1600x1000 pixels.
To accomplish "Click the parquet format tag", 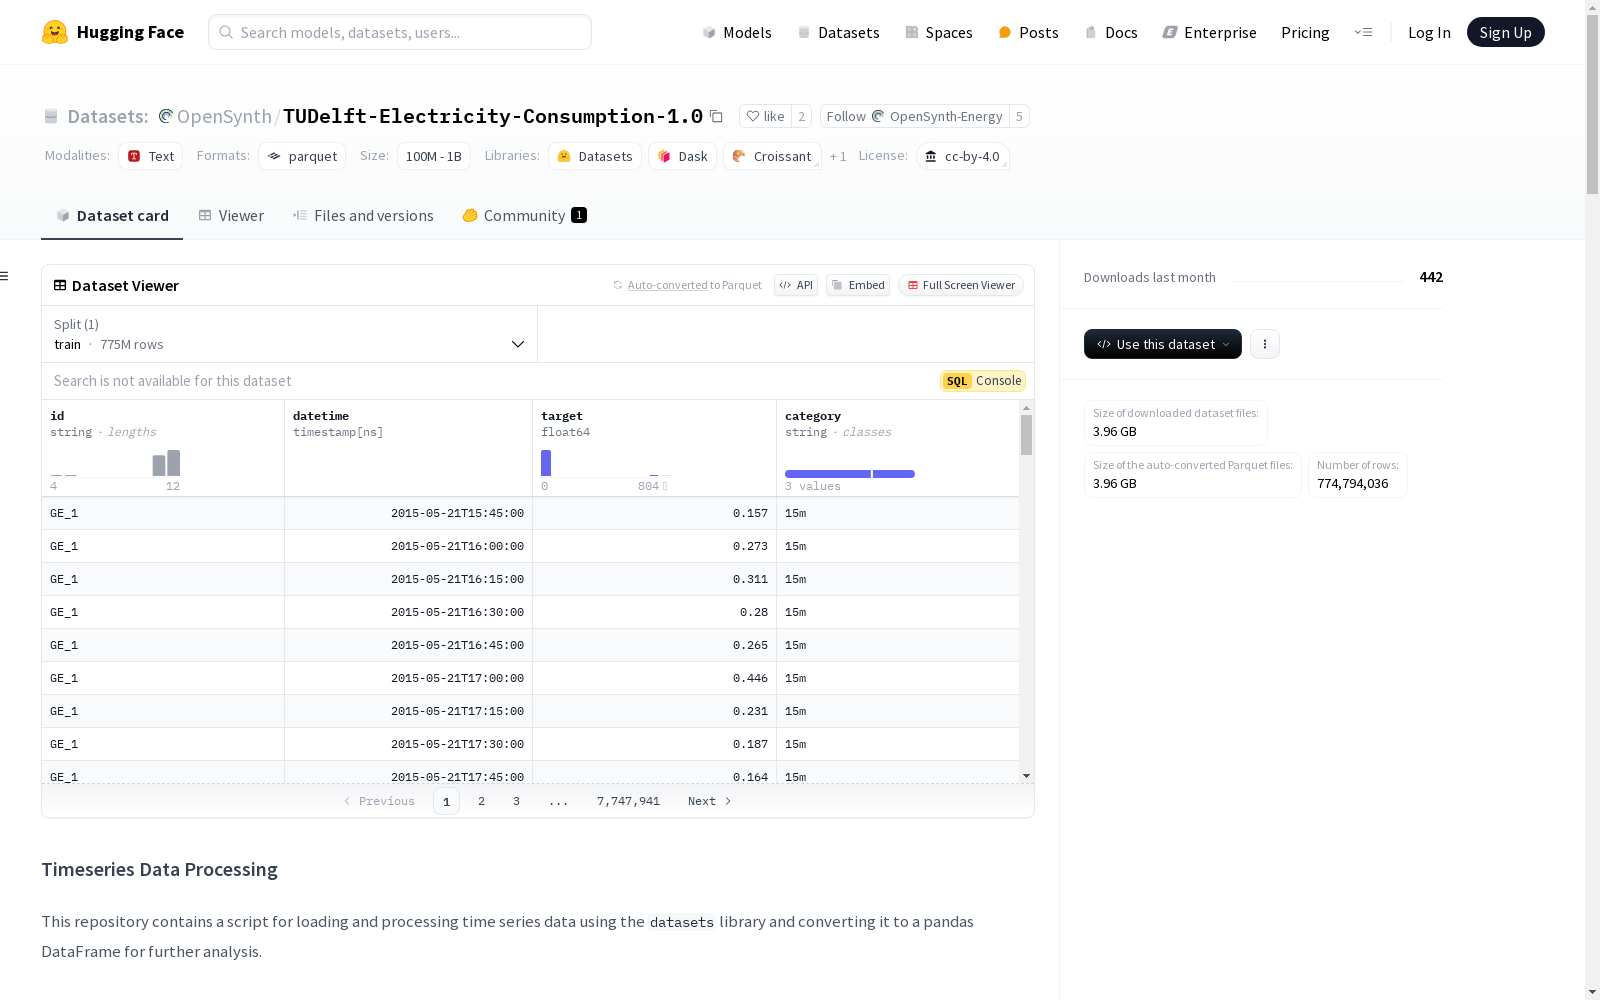I will (x=302, y=156).
